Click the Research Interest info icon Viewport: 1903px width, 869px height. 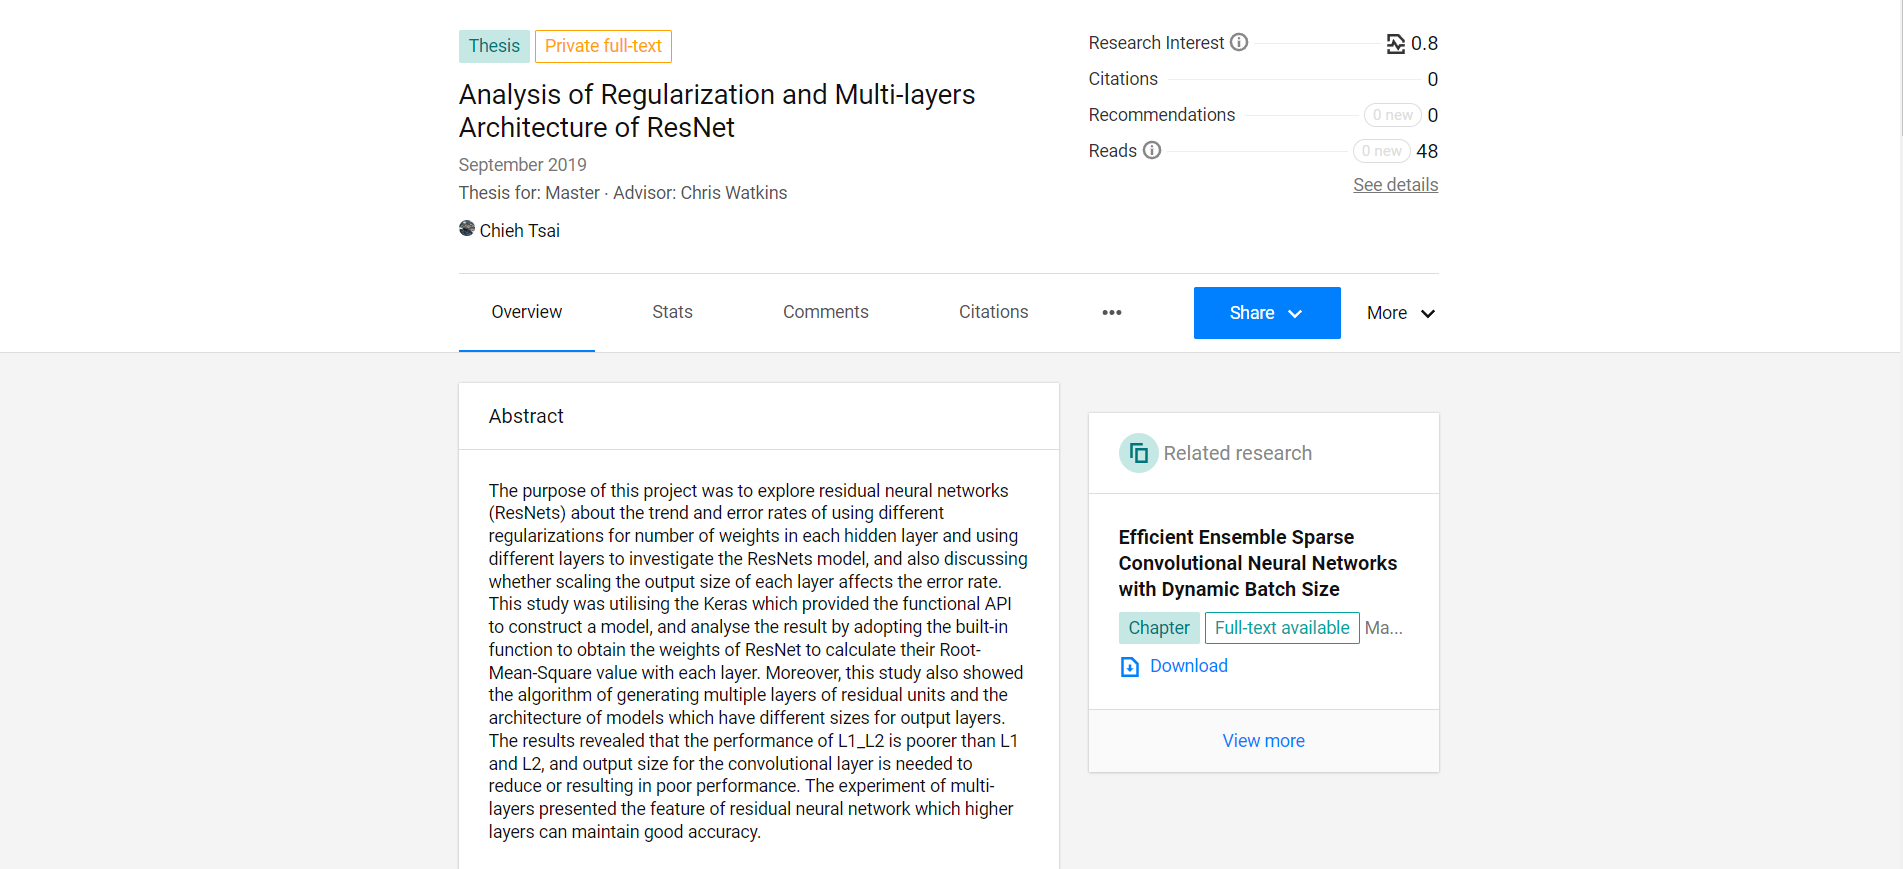click(1239, 42)
